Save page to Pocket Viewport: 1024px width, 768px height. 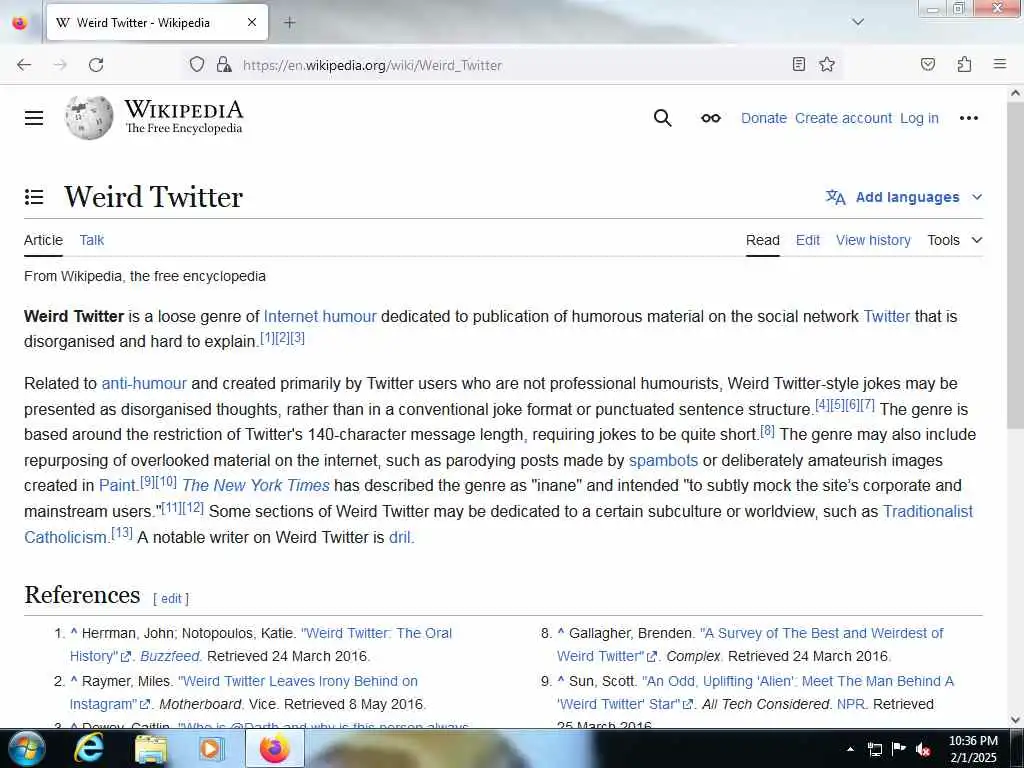928,64
